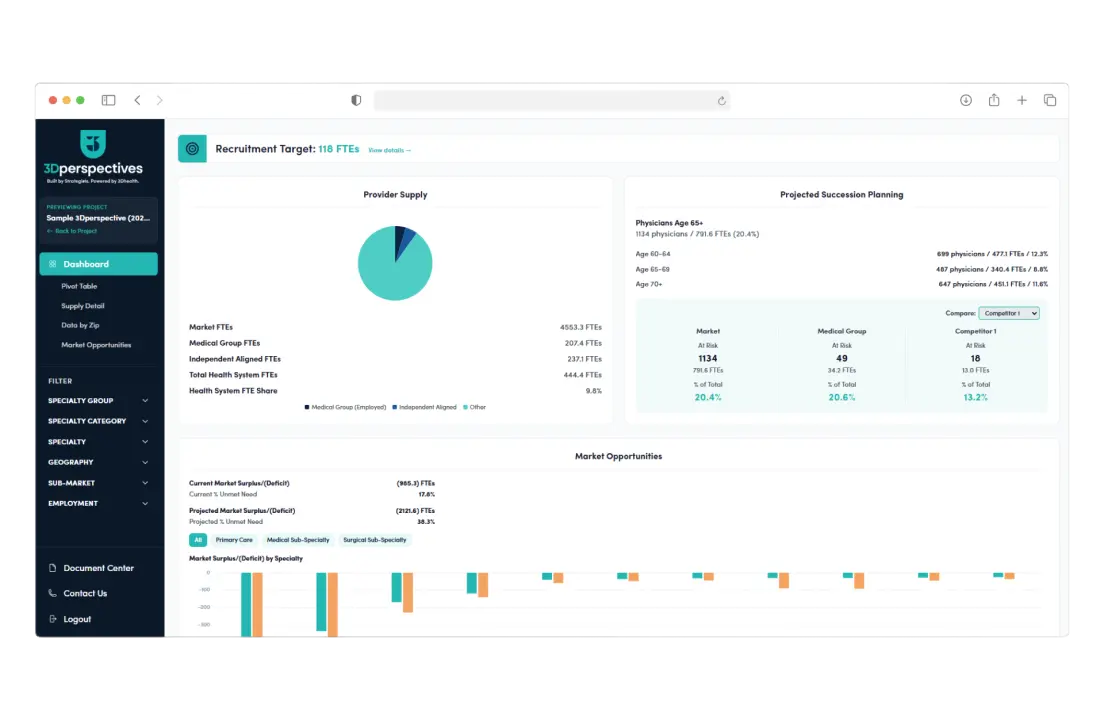
Task: Select the All specialty tab
Action: click(x=198, y=540)
